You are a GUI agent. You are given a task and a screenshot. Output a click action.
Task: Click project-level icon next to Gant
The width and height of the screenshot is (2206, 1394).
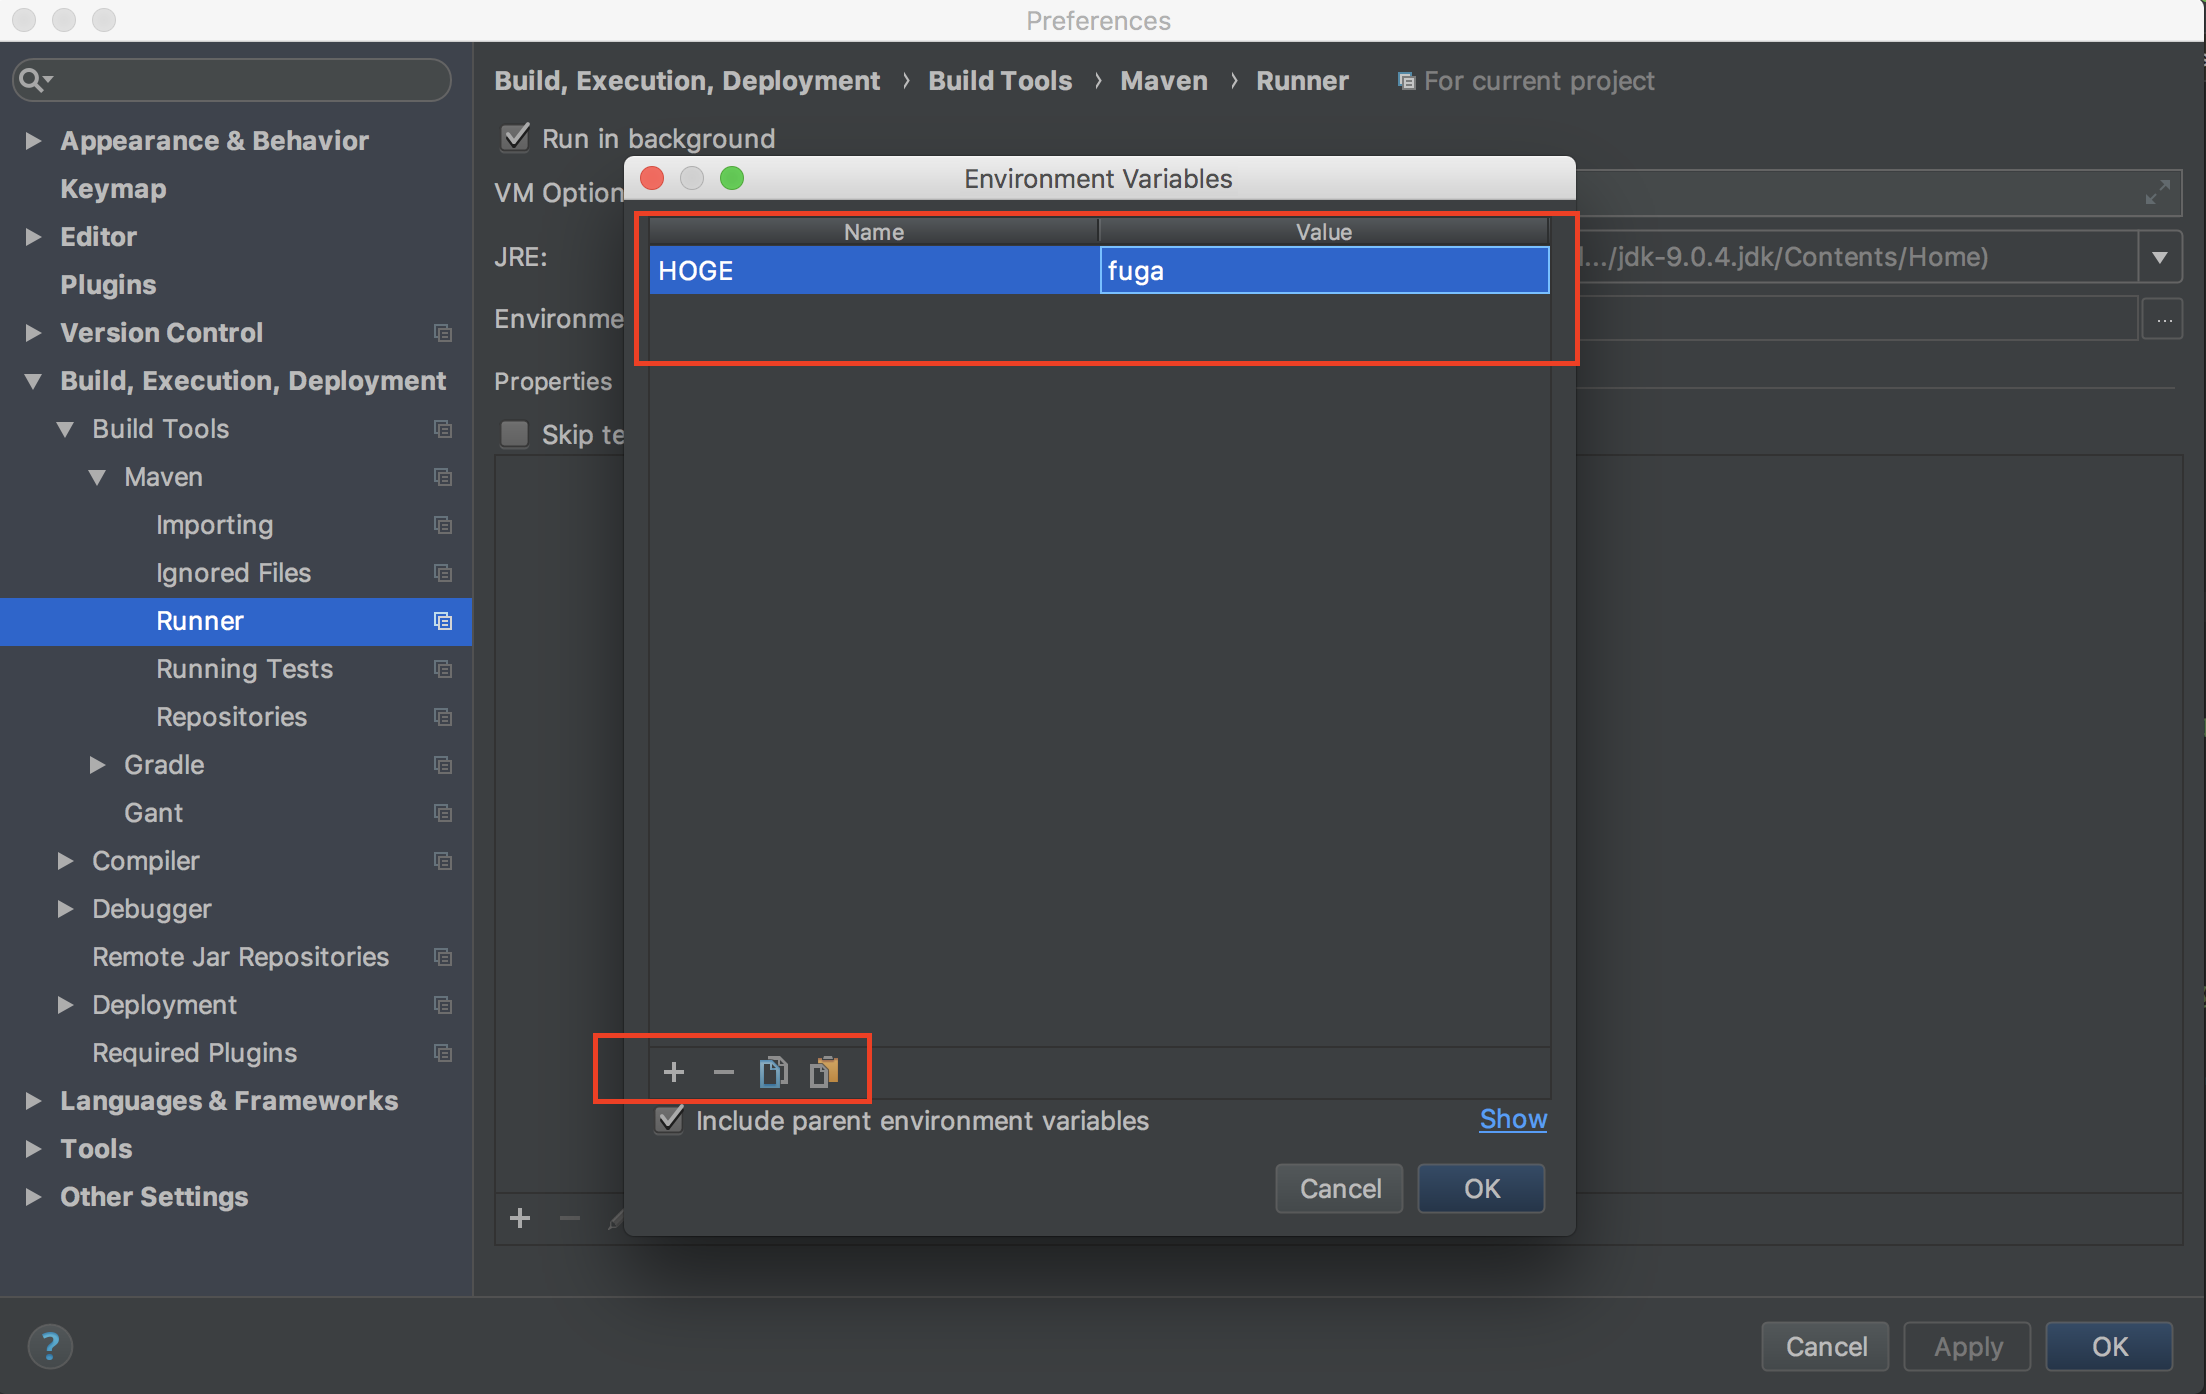(443, 813)
